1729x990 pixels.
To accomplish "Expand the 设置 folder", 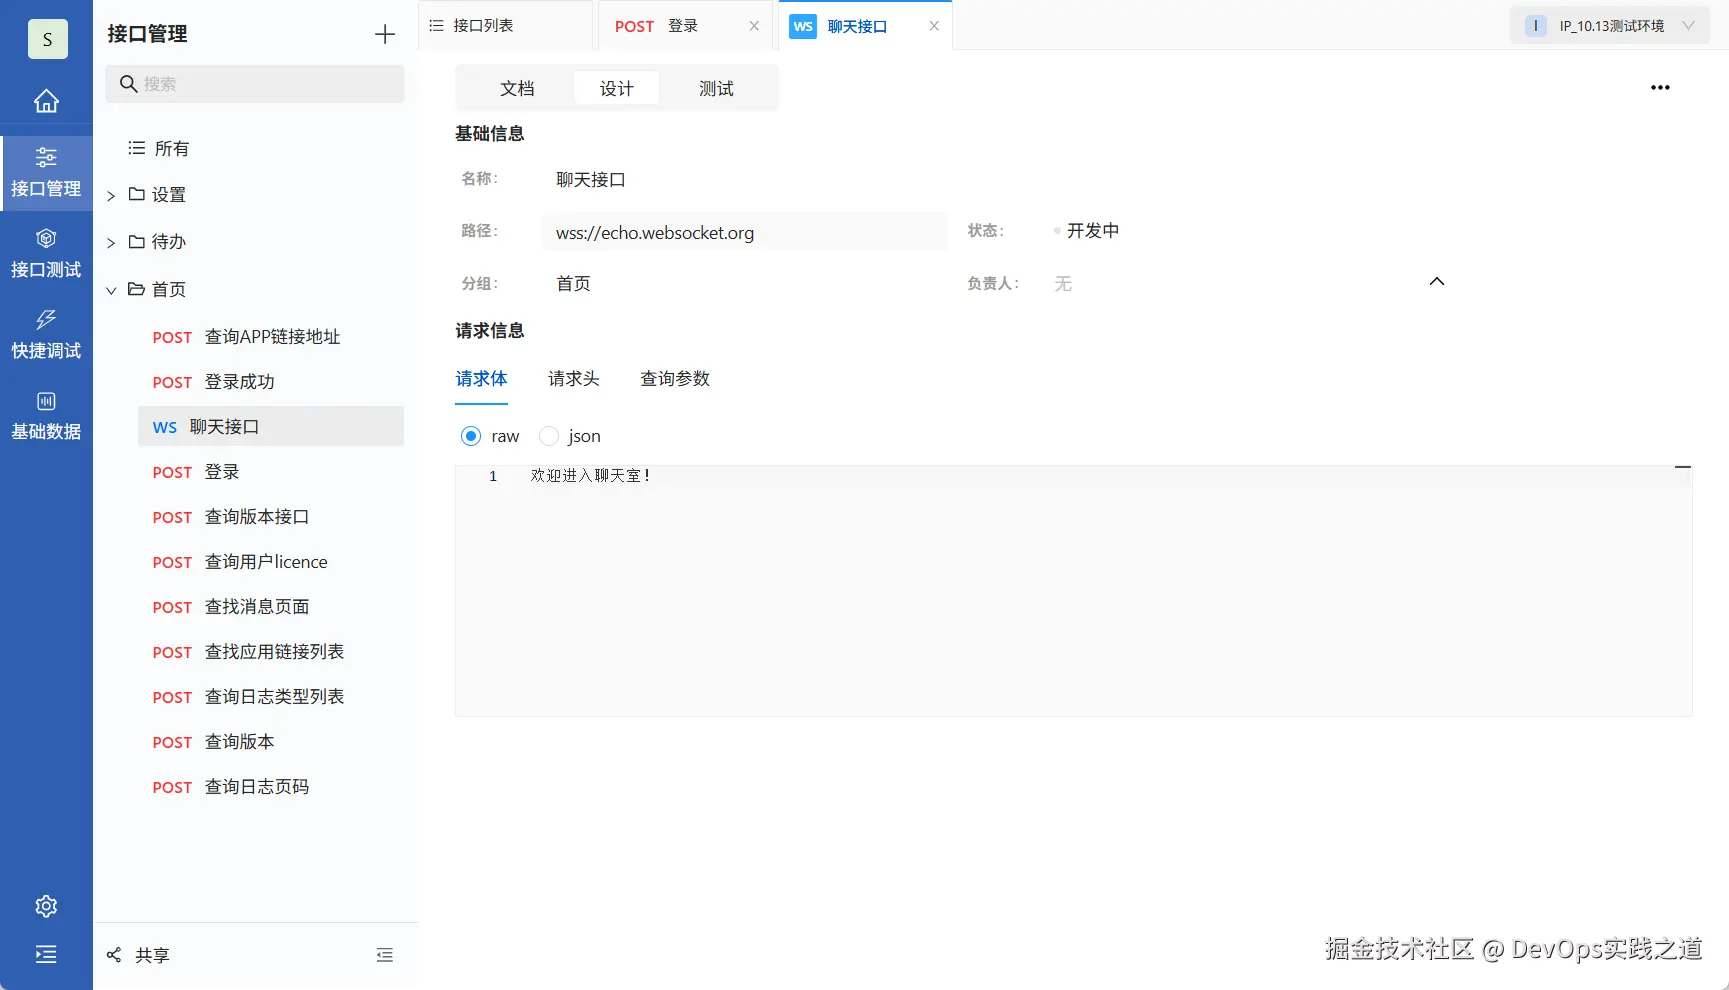I will (111, 195).
